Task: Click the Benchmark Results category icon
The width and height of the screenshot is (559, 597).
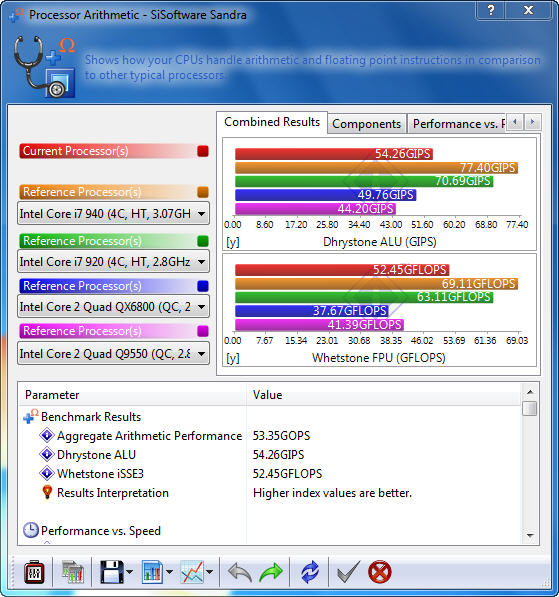Action: [x=30, y=416]
